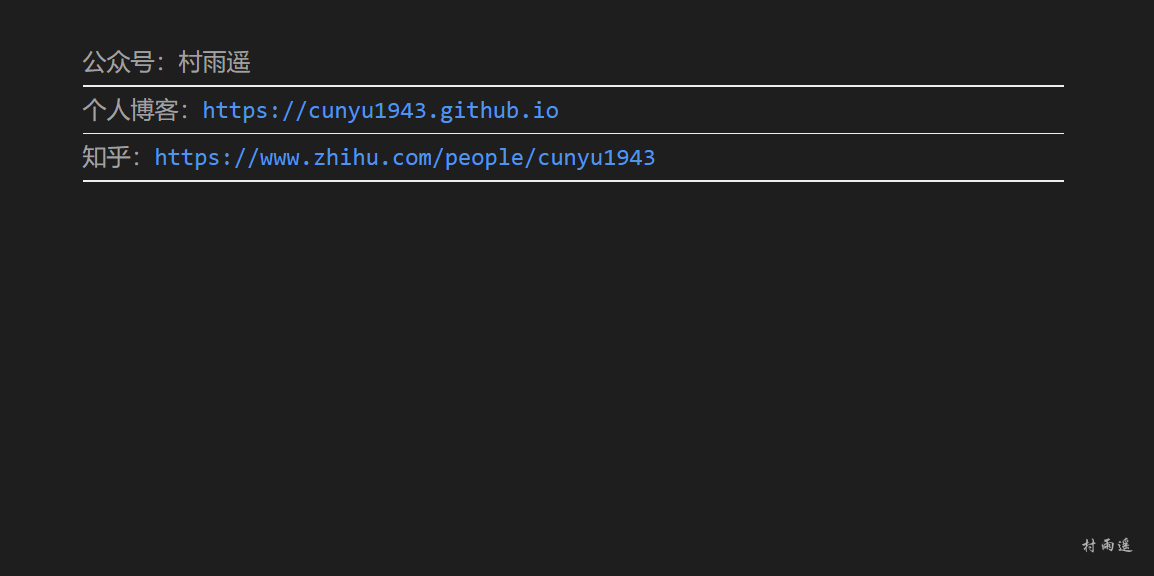Click the https:// prefix of zhihu link
Image resolution: width=1154 pixels, height=576 pixels.
(x=207, y=157)
